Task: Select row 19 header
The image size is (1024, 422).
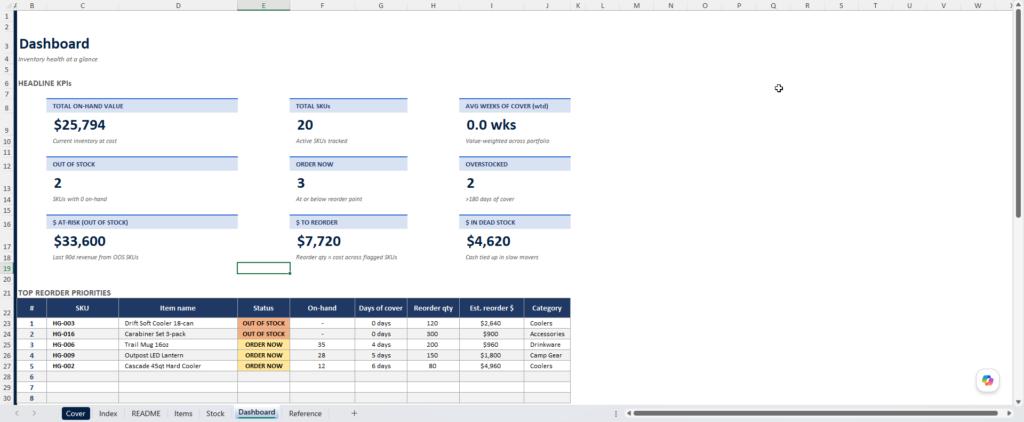Action: pos(6,268)
